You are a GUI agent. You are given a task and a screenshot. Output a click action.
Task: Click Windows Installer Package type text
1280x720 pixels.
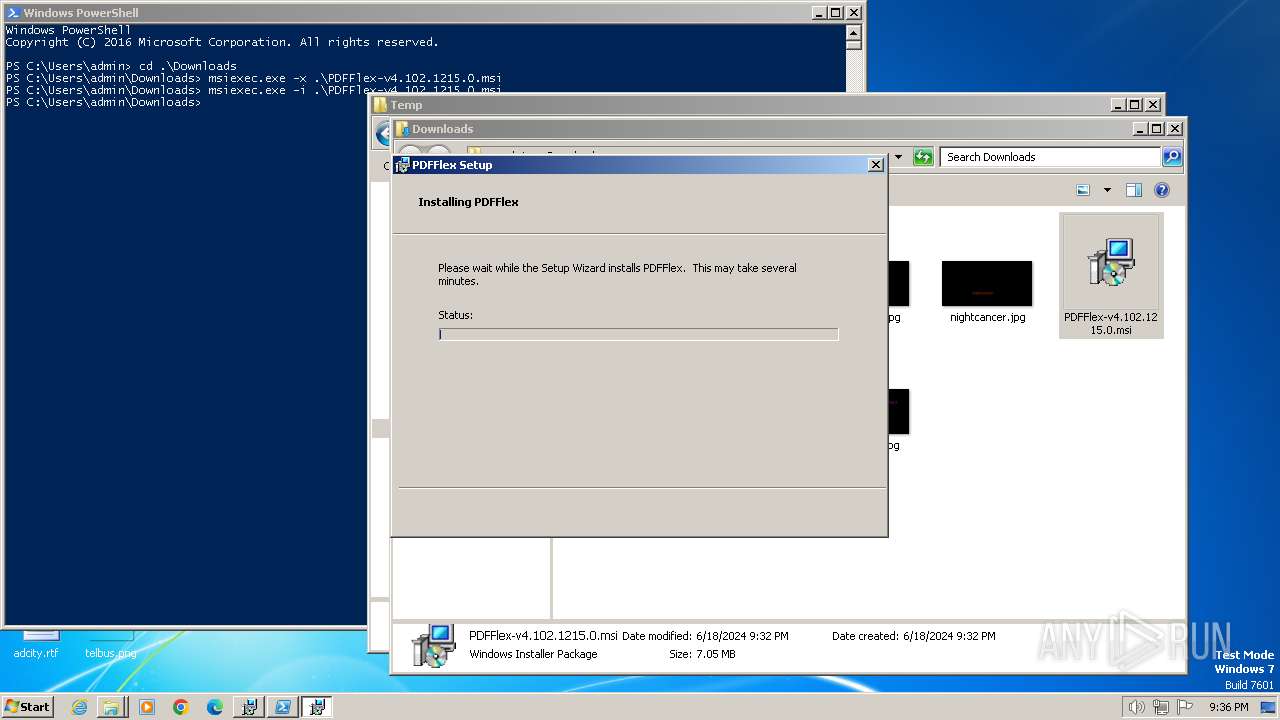[533, 654]
